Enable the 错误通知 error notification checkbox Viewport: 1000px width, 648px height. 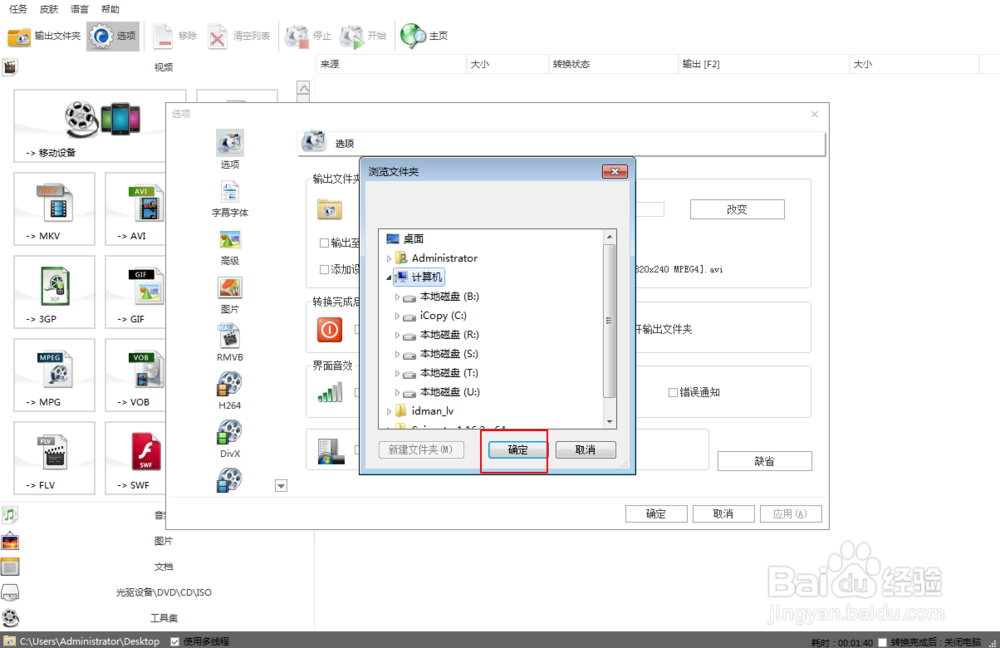[672, 392]
